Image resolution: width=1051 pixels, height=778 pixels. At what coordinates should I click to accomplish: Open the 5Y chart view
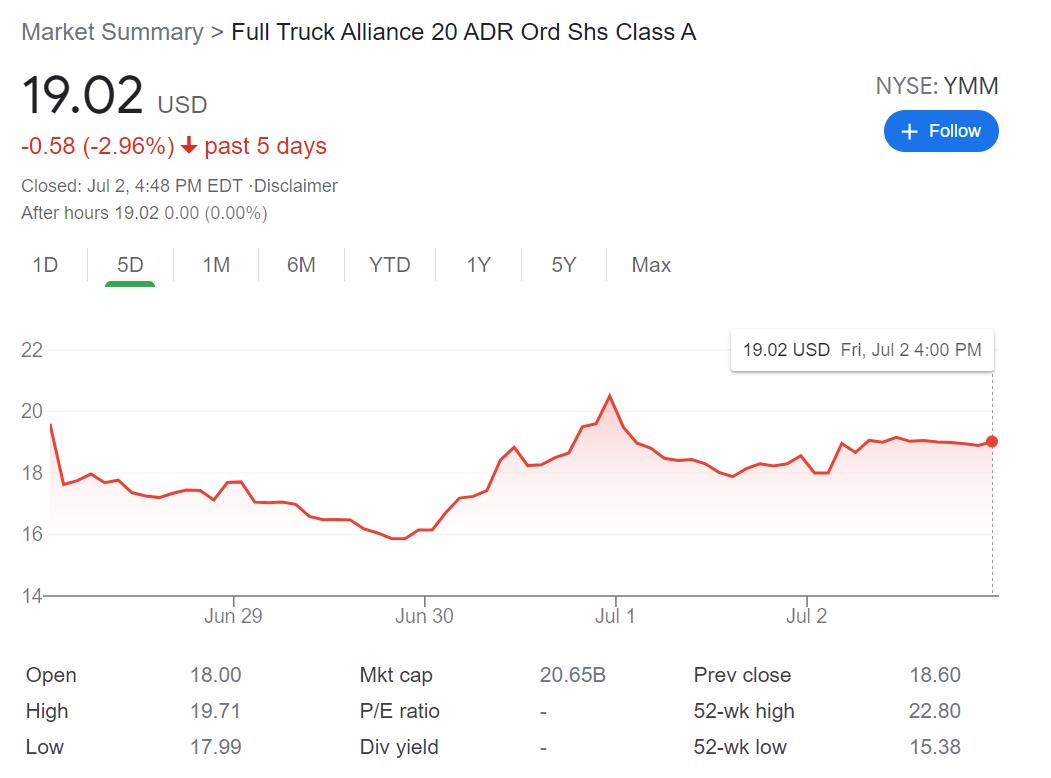[x=564, y=265]
